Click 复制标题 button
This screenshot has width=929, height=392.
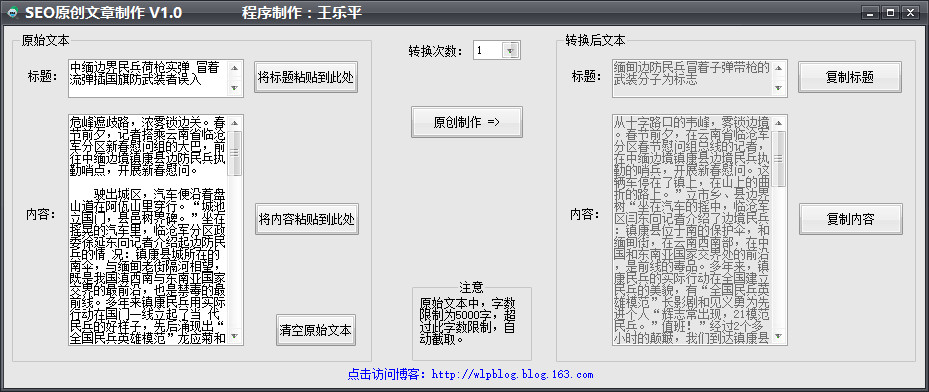pyautogui.click(x=850, y=77)
